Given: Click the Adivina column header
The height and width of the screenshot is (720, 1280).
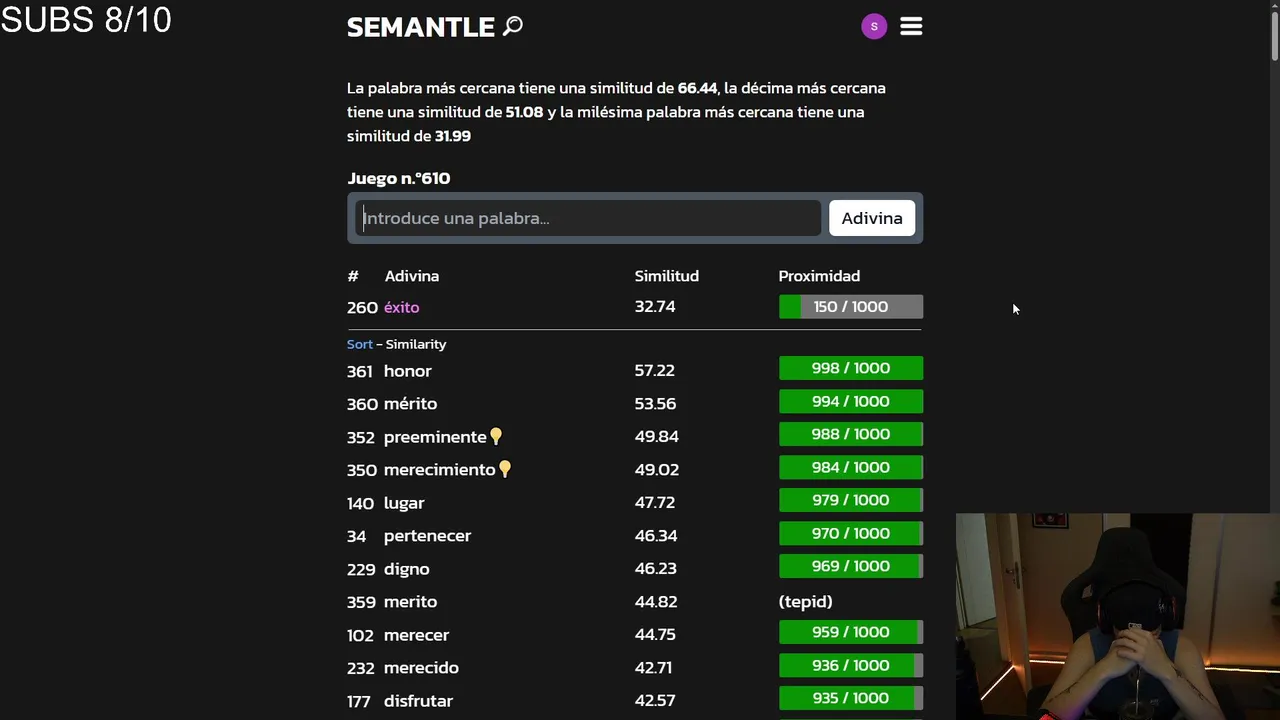Looking at the screenshot, I should [412, 276].
